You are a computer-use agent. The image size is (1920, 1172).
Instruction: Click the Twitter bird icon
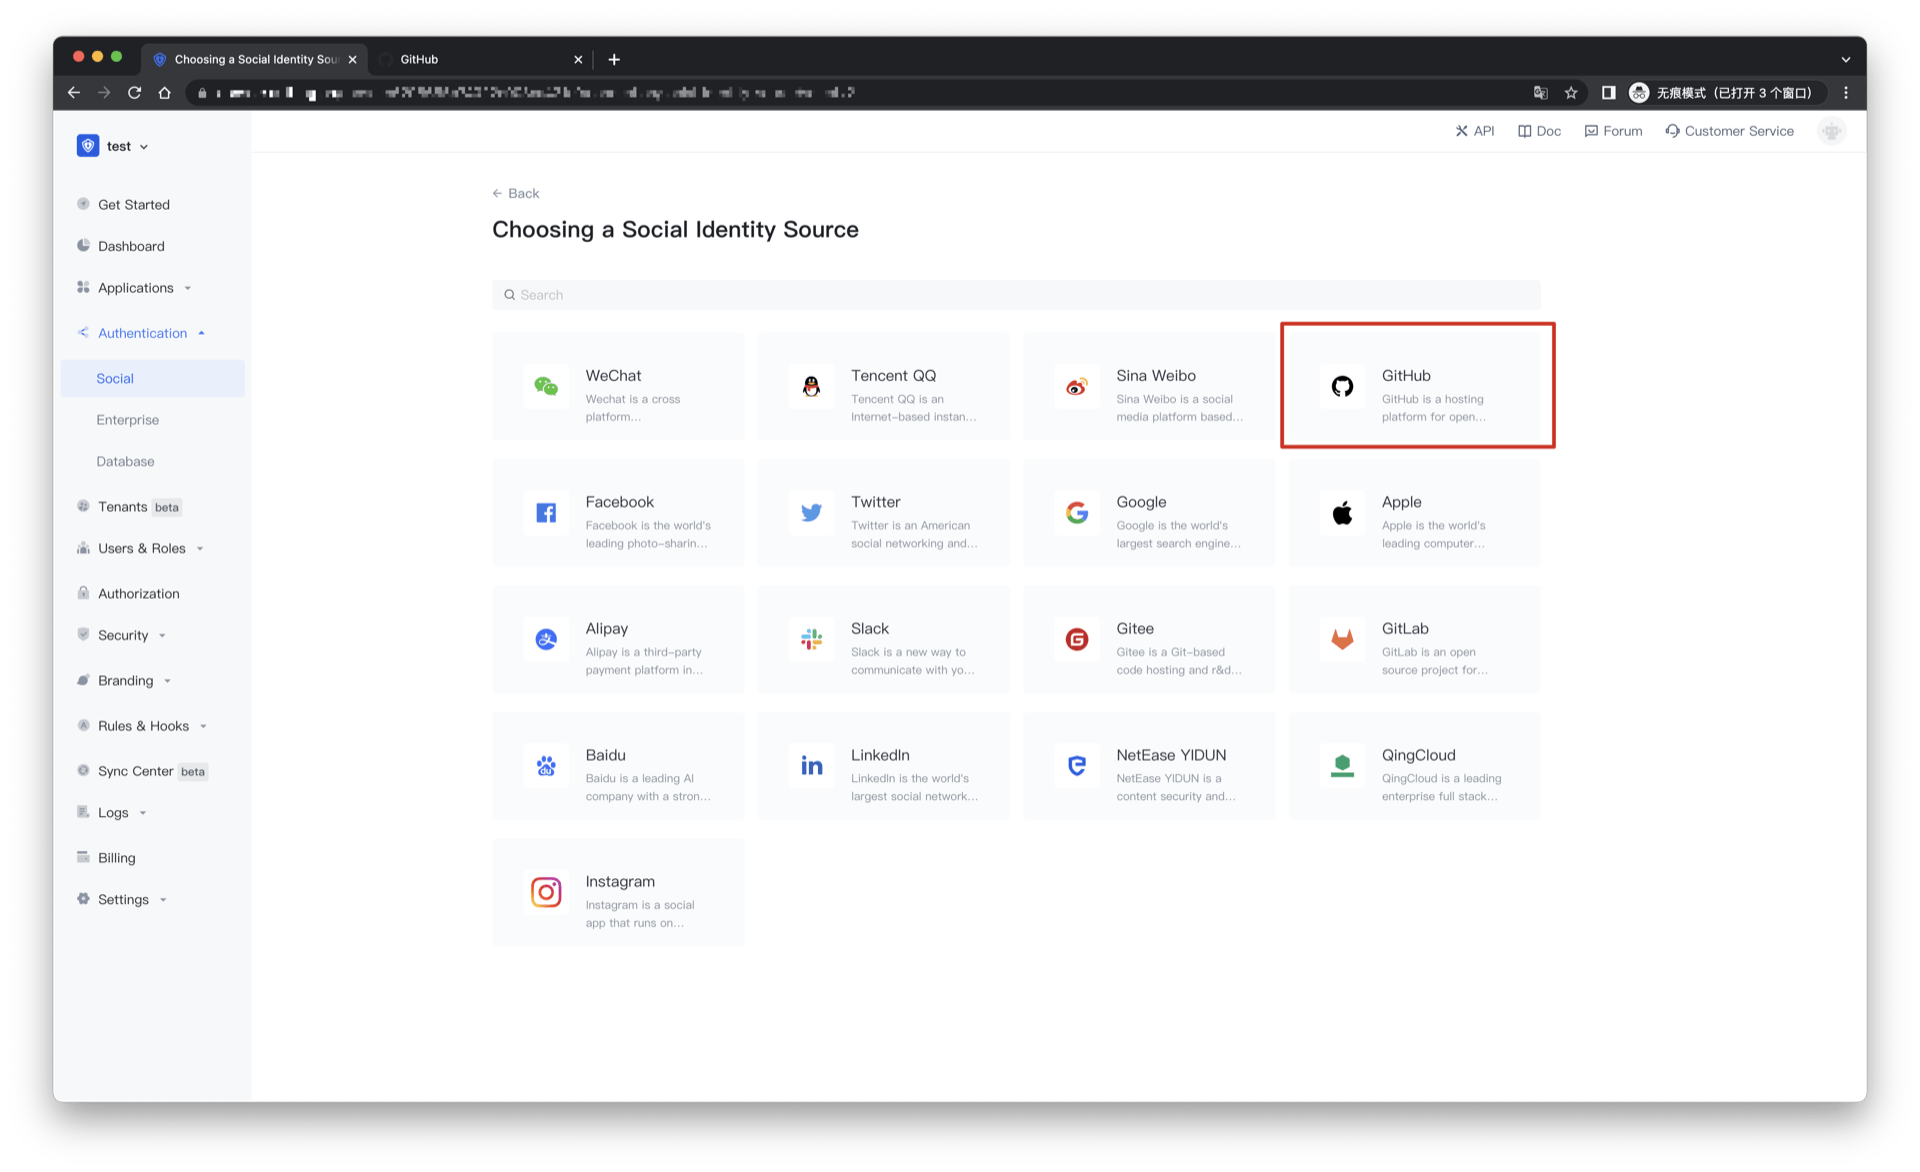click(x=811, y=513)
